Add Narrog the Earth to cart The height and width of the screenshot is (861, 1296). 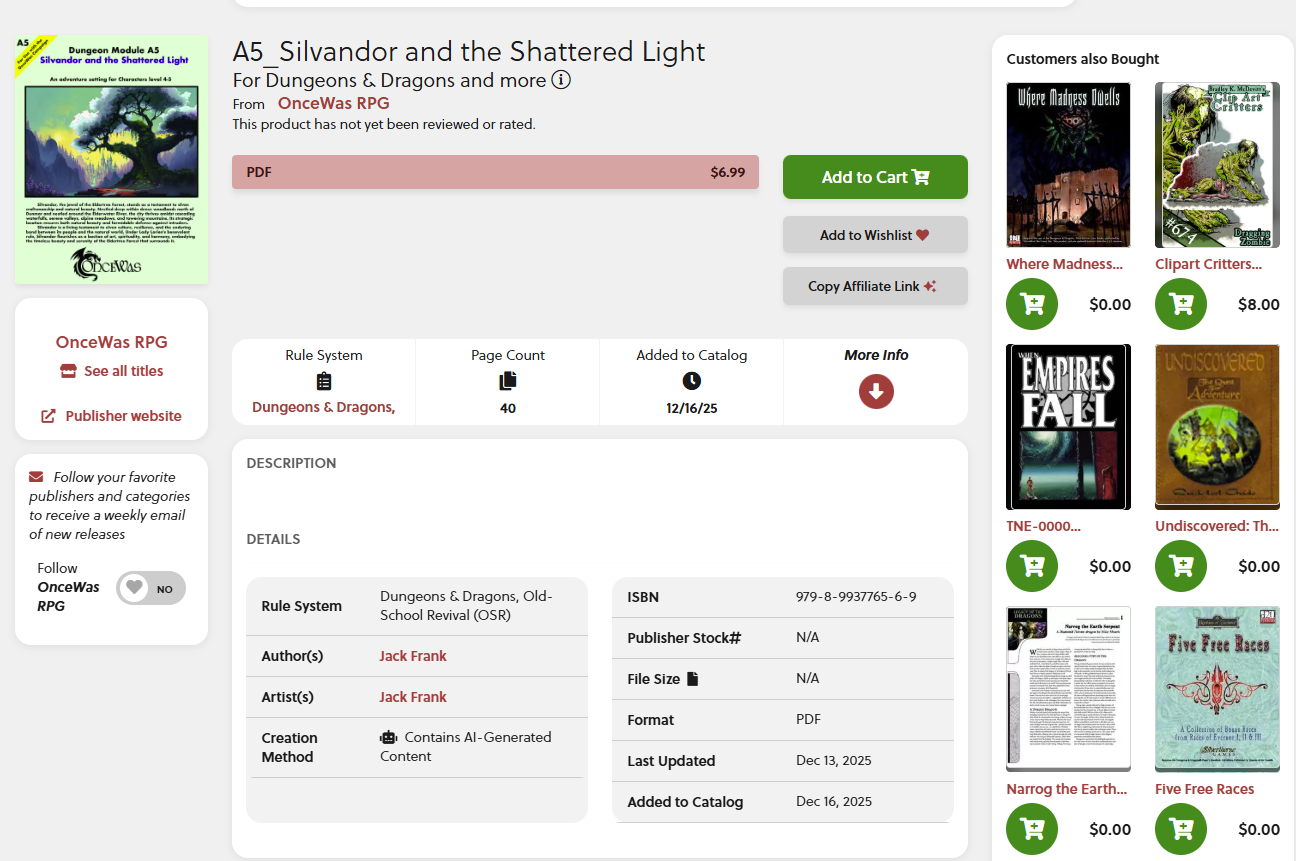tap(1032, 829)
